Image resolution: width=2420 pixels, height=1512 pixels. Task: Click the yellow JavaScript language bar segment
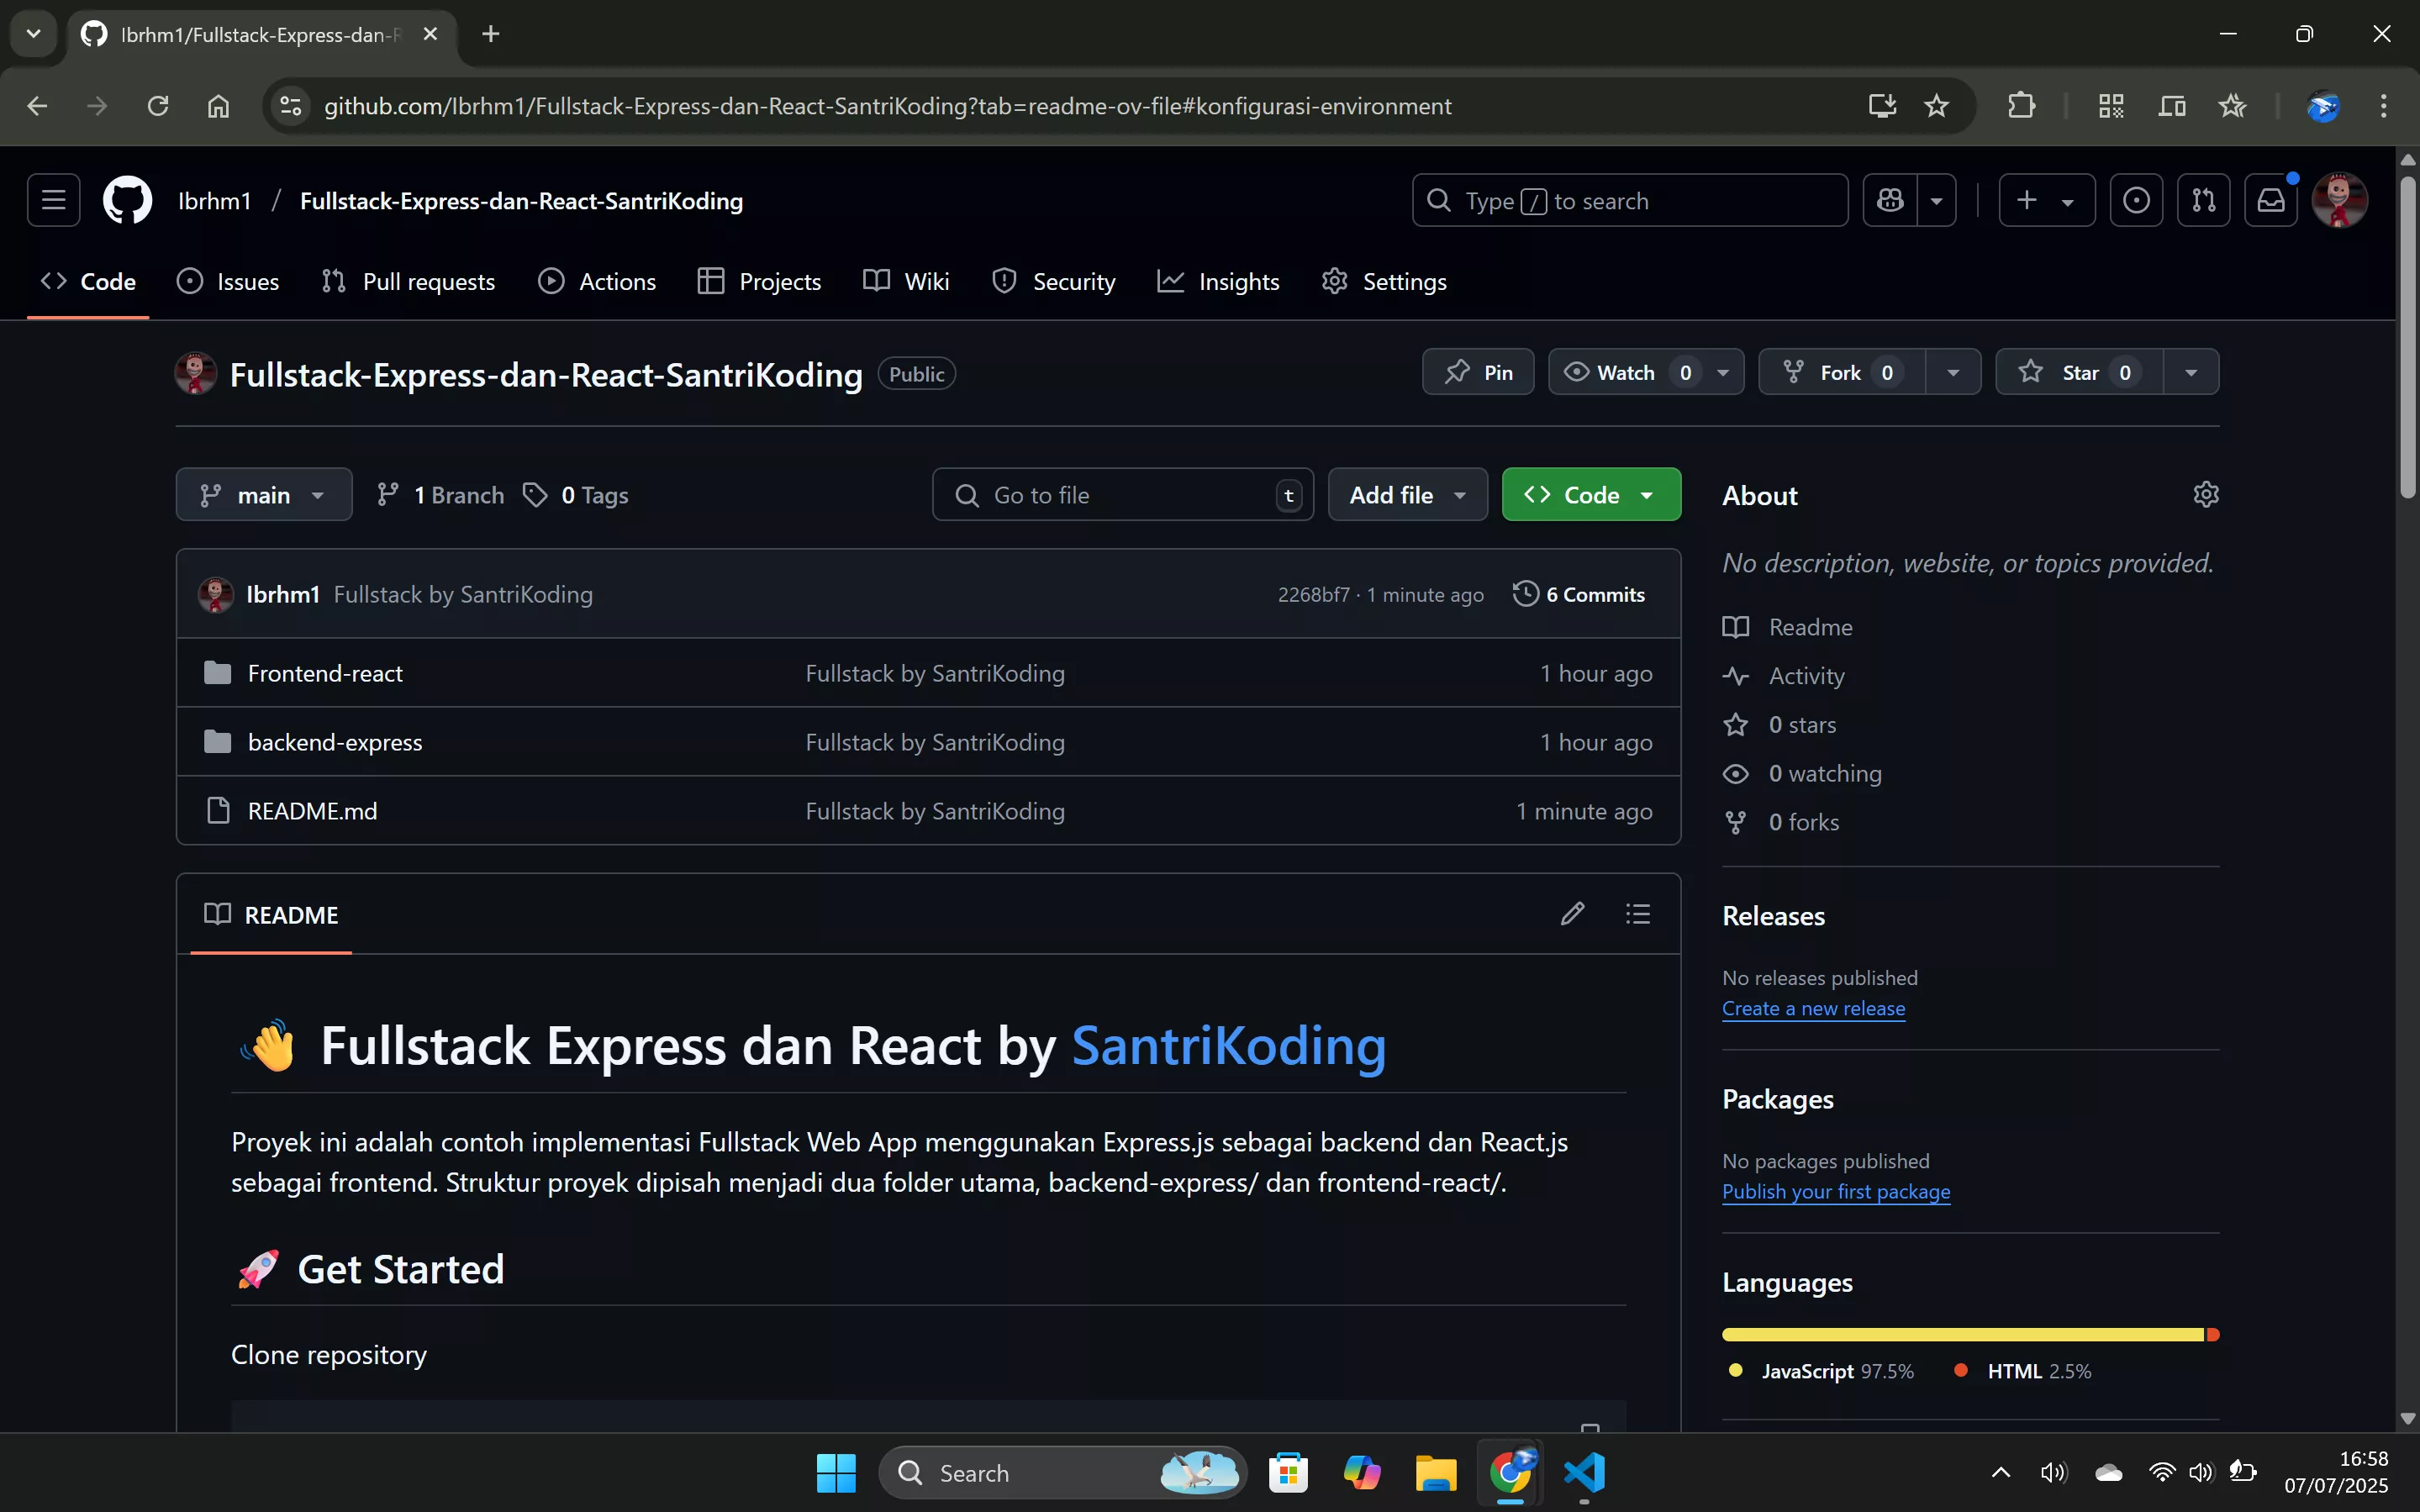1963,1335
